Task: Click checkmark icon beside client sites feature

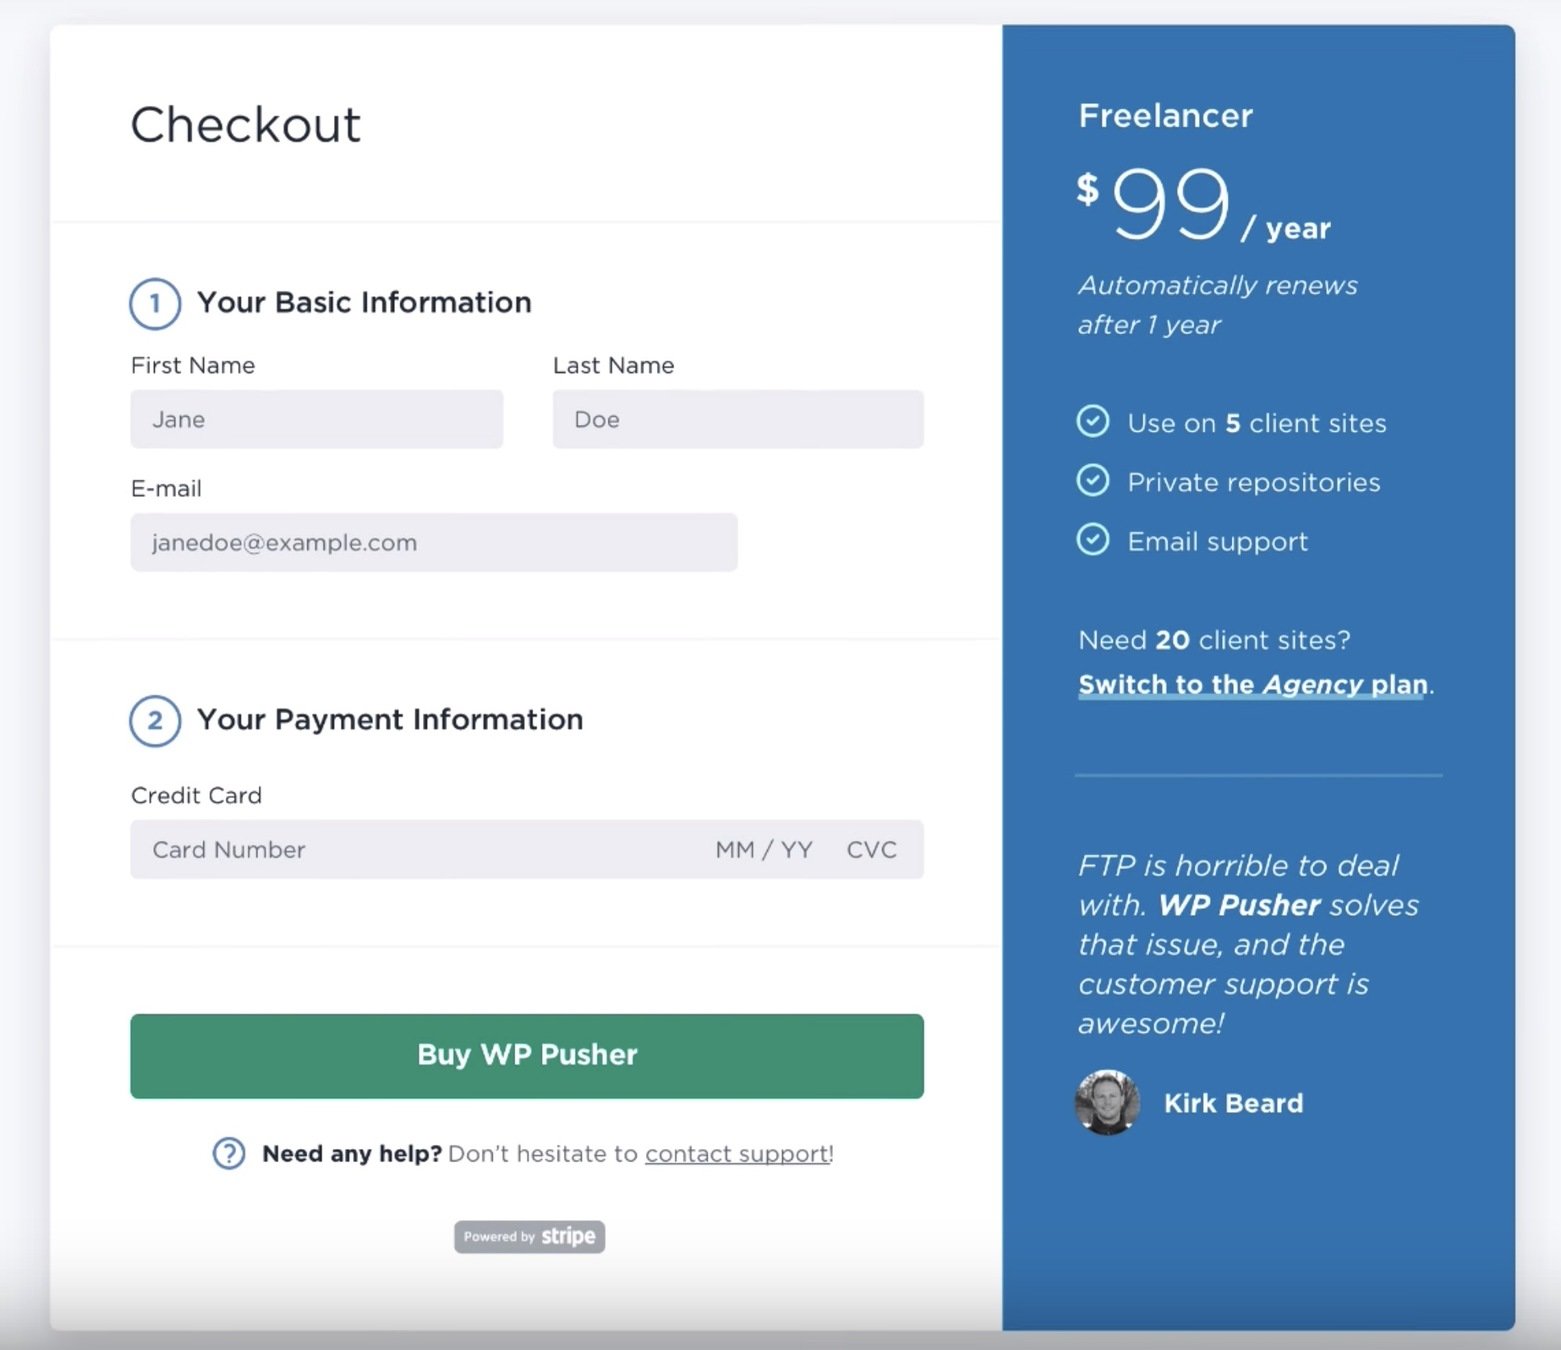Action: point(1093,421)
